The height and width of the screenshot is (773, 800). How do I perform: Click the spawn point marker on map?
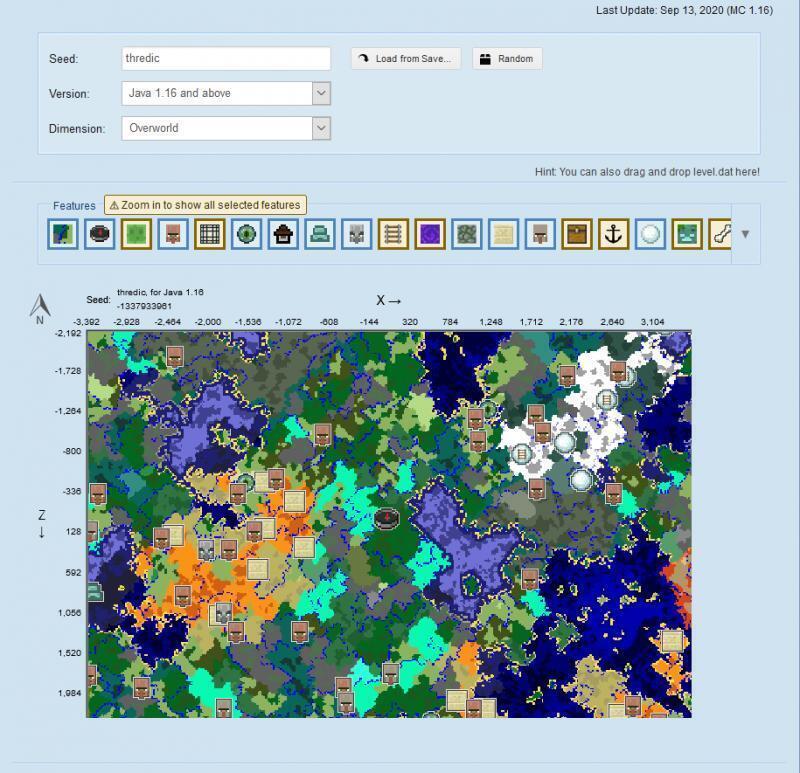tap(387, 518)
